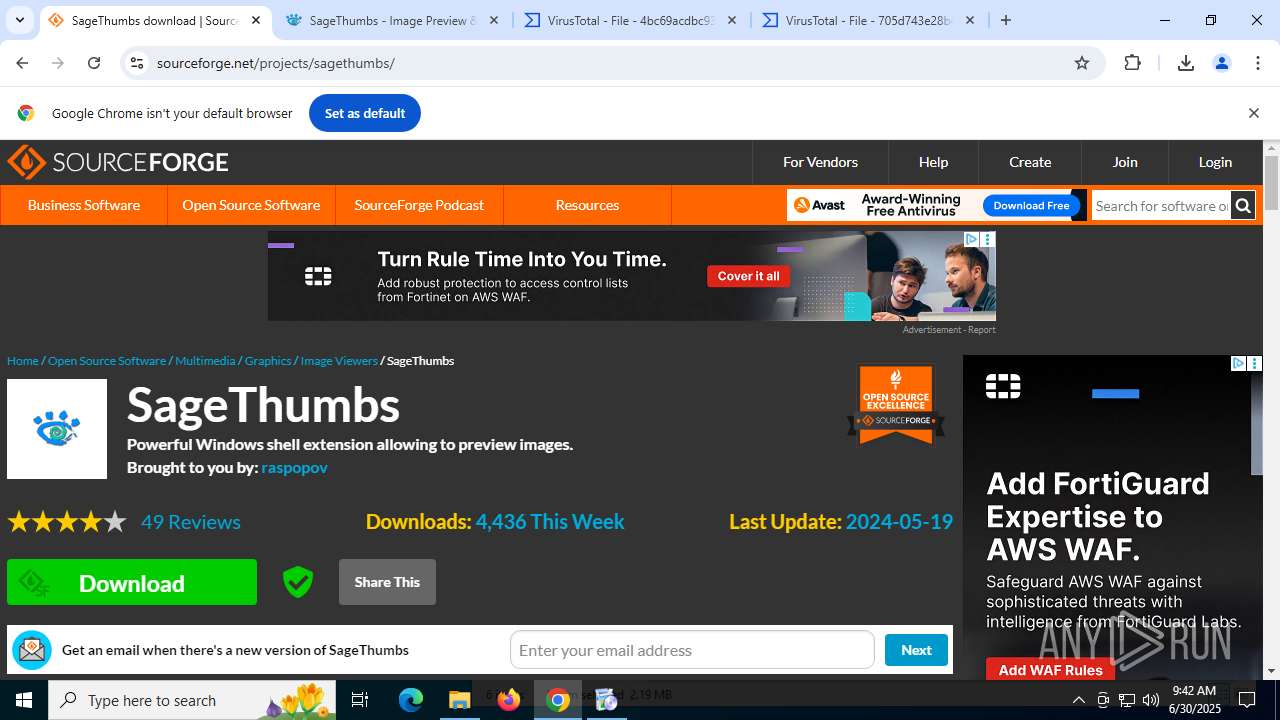Open SourceForge Podcast menu item
Image resolution: width=1280 pixels, height=720 pixels.
pyautogui.click(x=419, y=205)
